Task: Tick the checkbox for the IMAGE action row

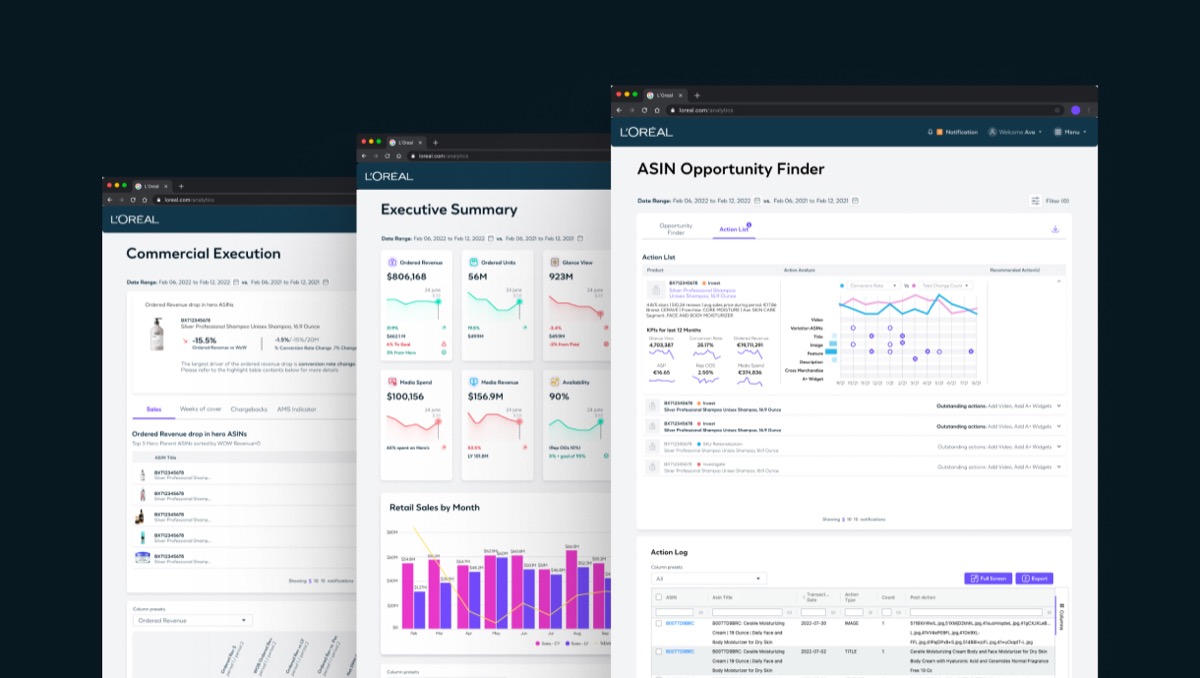Action: pyautogui.click(x=658, y=622)
